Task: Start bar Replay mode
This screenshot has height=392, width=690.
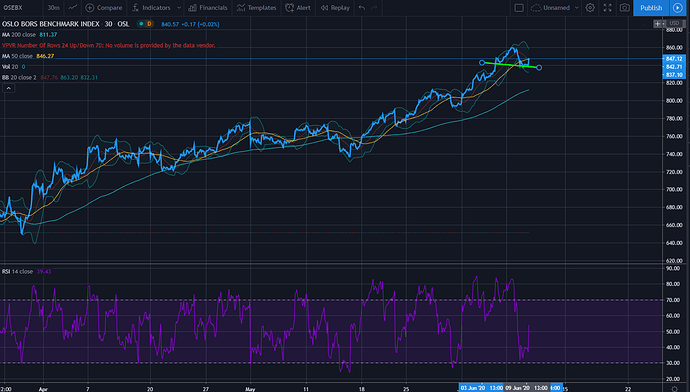Action: coord(335,7)
